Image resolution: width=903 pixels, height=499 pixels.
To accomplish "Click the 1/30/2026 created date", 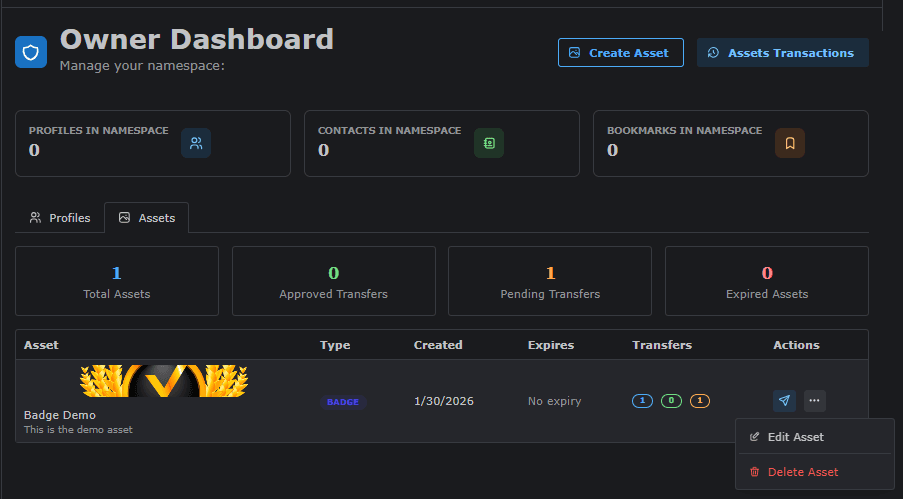I will click(443, 401).
